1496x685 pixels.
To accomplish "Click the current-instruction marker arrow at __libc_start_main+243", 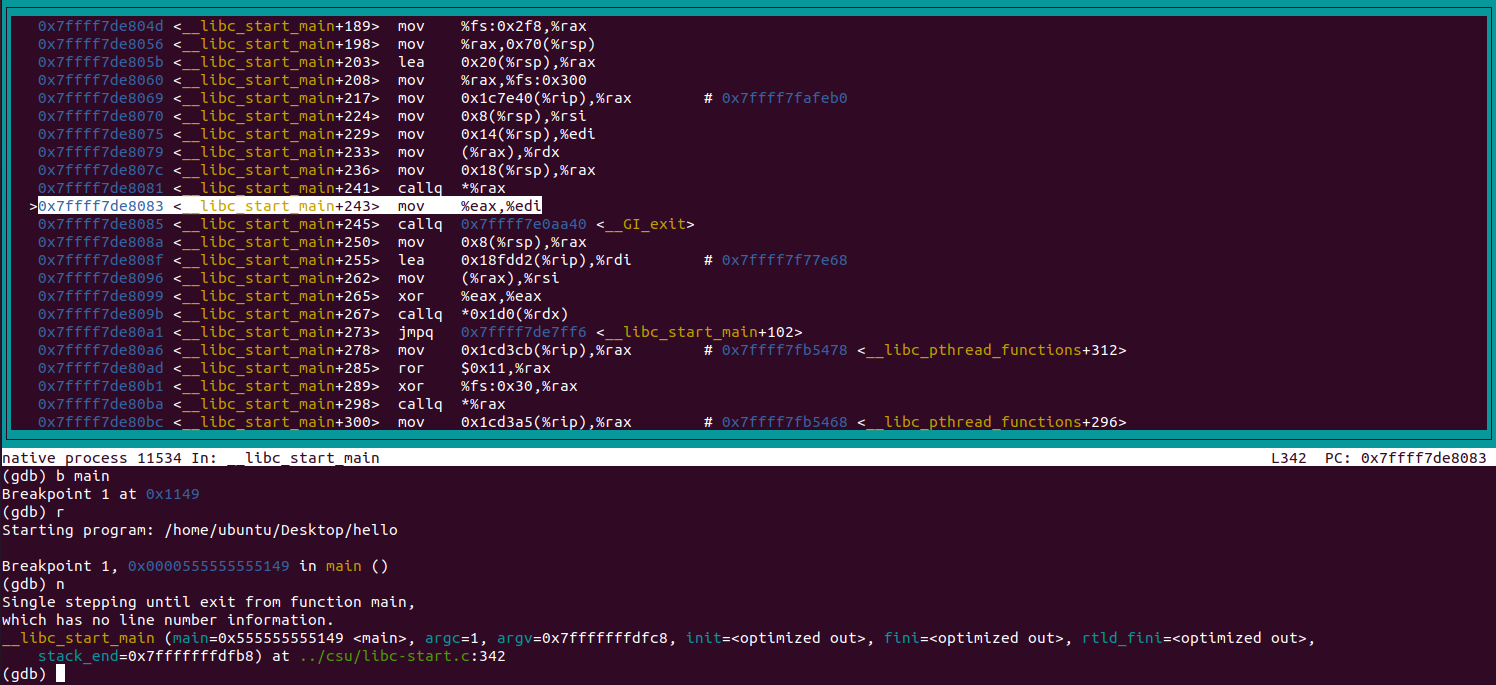I will [x=33, y=206].
